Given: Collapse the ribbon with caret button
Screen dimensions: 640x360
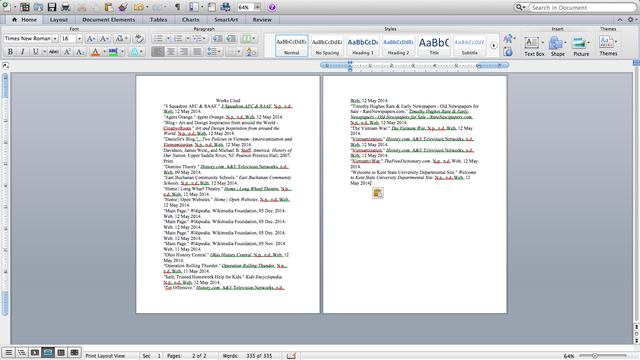Looking at the screenshot, I should tap(620, 20).
